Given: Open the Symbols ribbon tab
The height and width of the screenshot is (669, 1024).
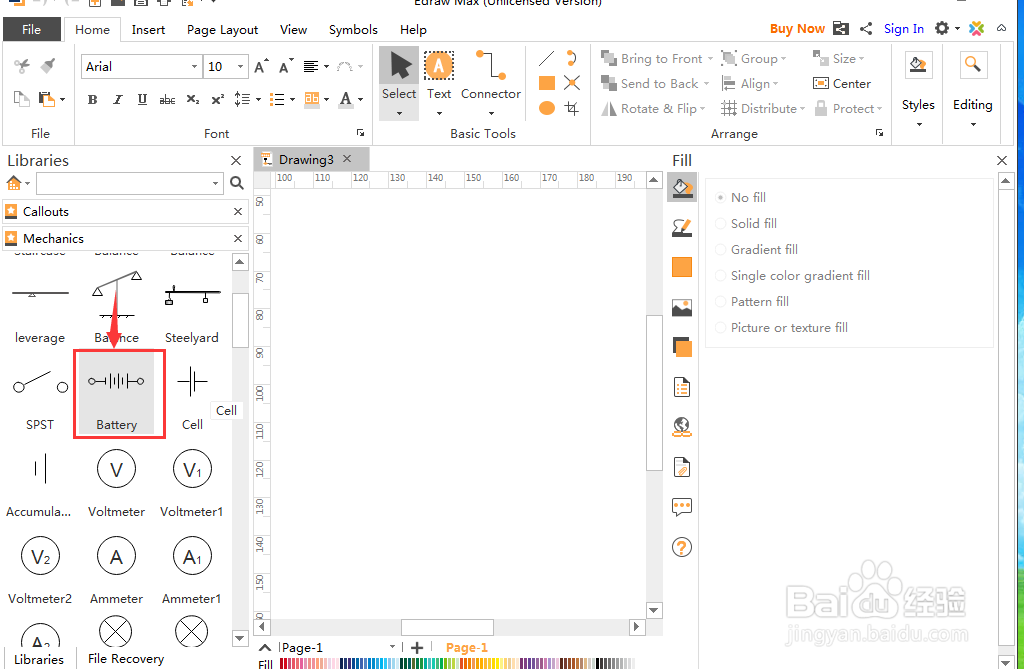Looking at the screenshot, I should coord(353,29).
